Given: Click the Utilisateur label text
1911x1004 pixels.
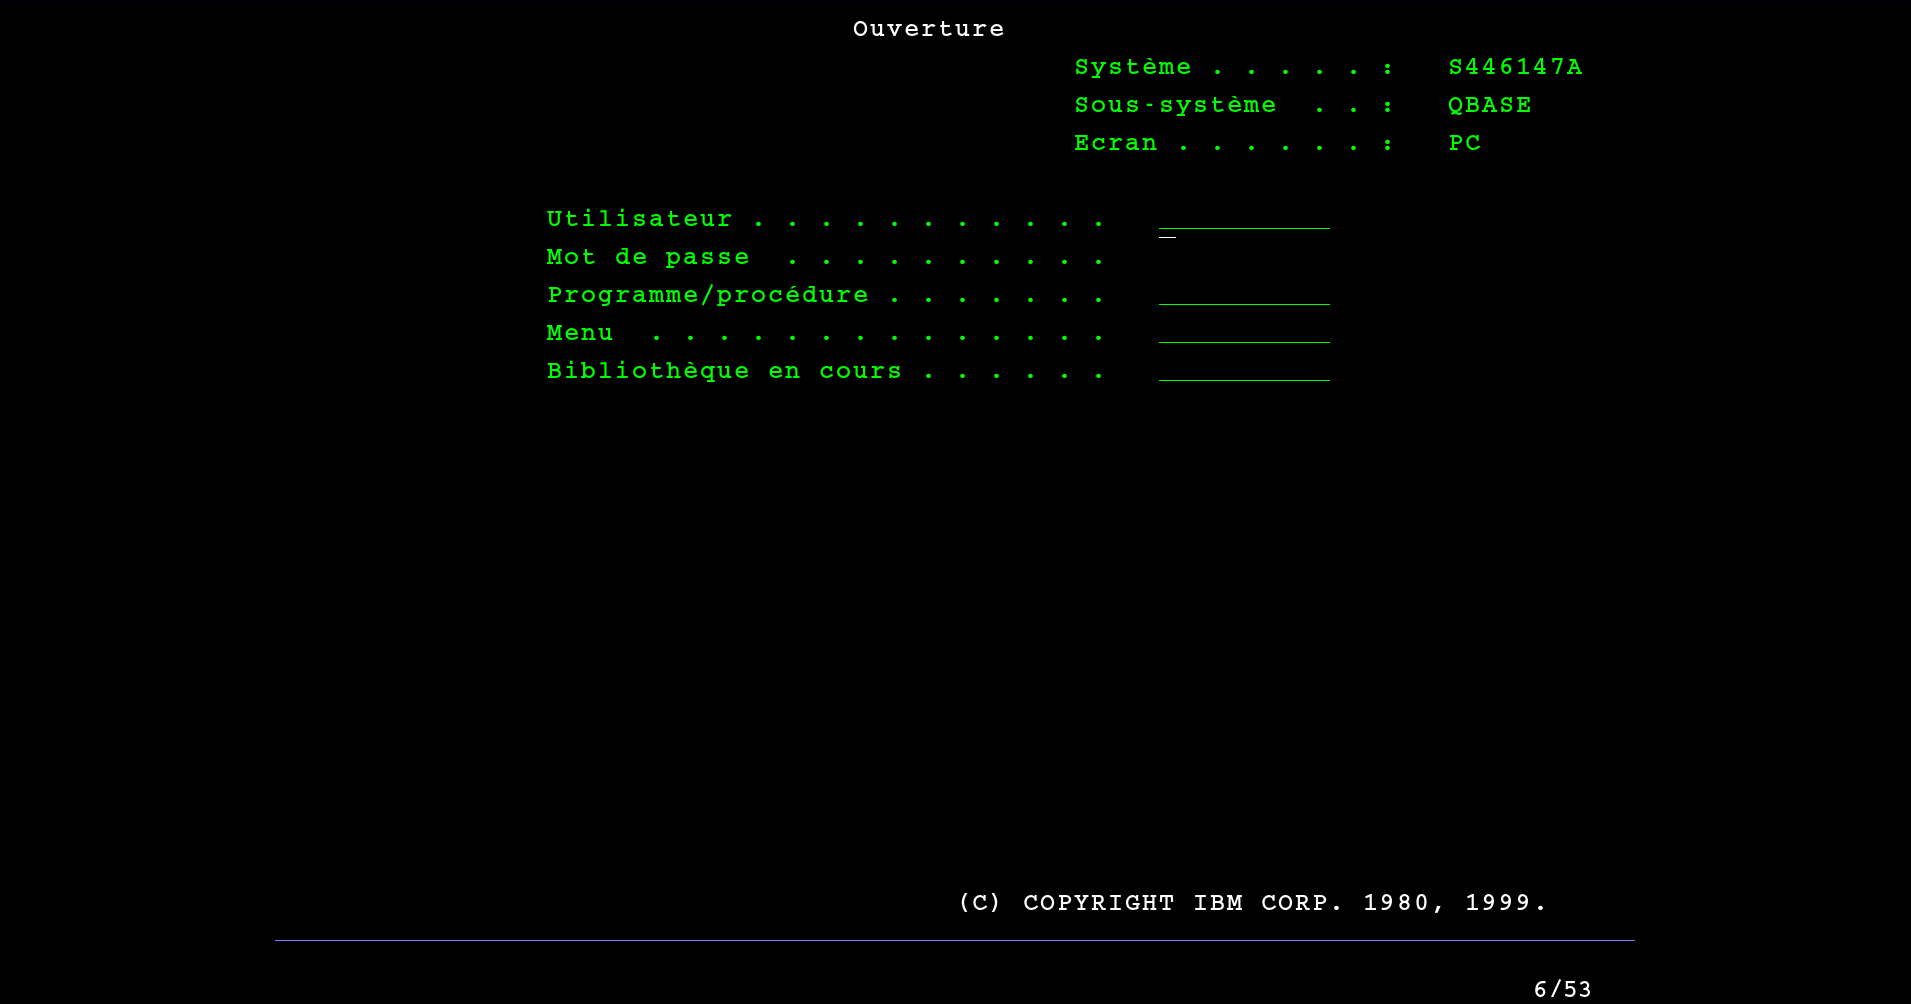Looking at the screenshot, I should (x=639, y=219).
